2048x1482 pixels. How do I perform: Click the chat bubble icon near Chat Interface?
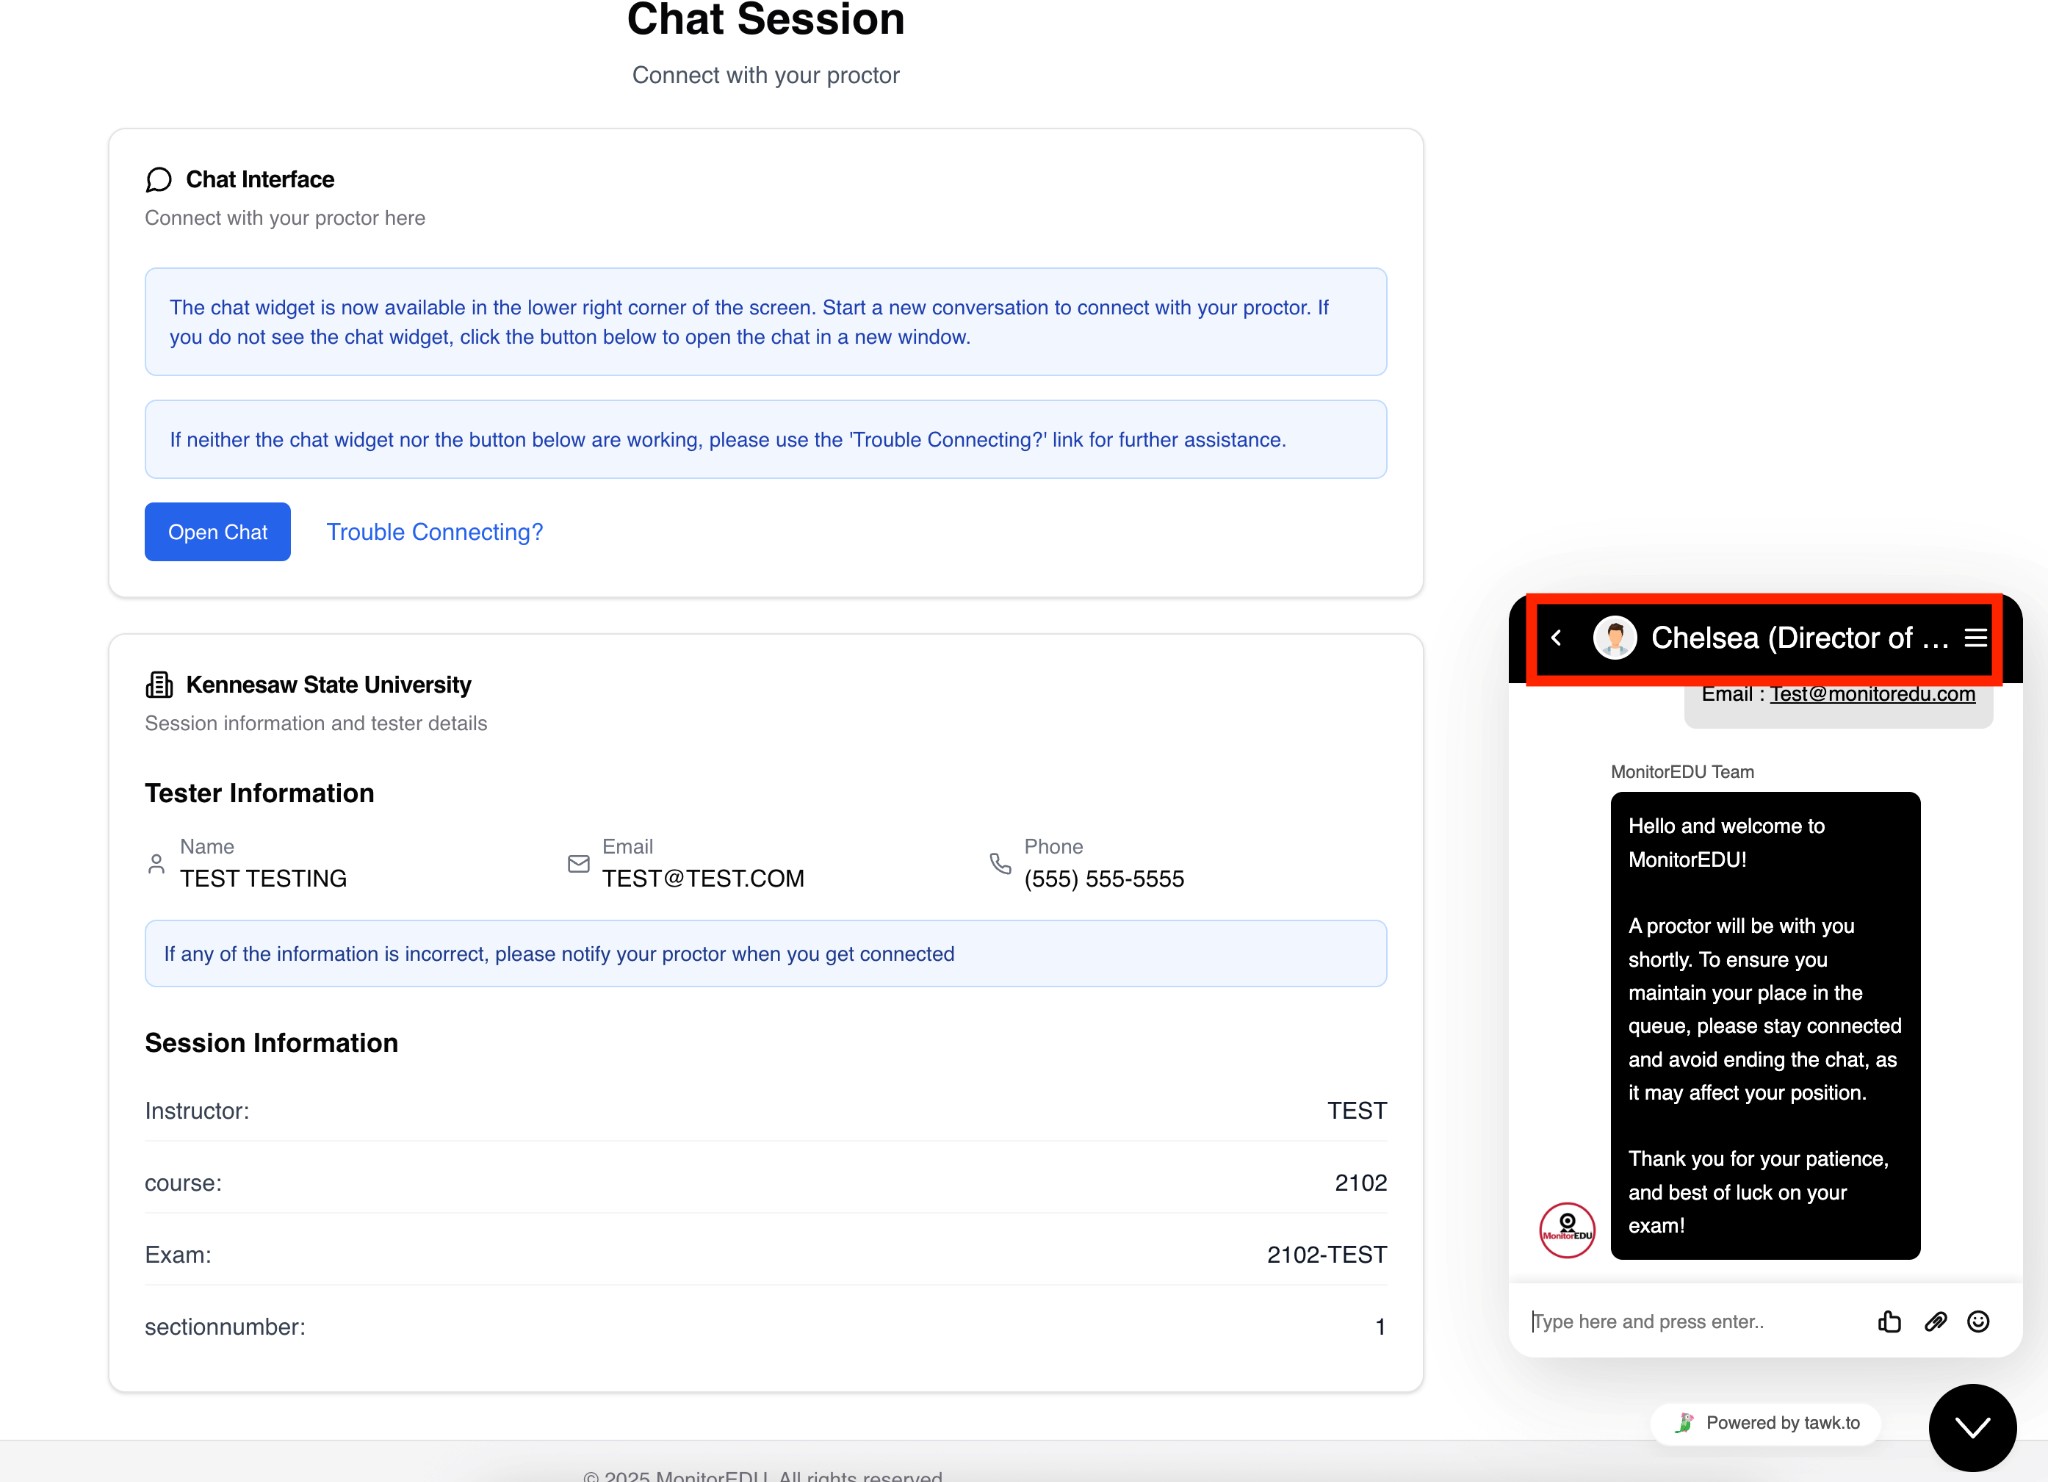pyautogui.click(x=158, y=180)
